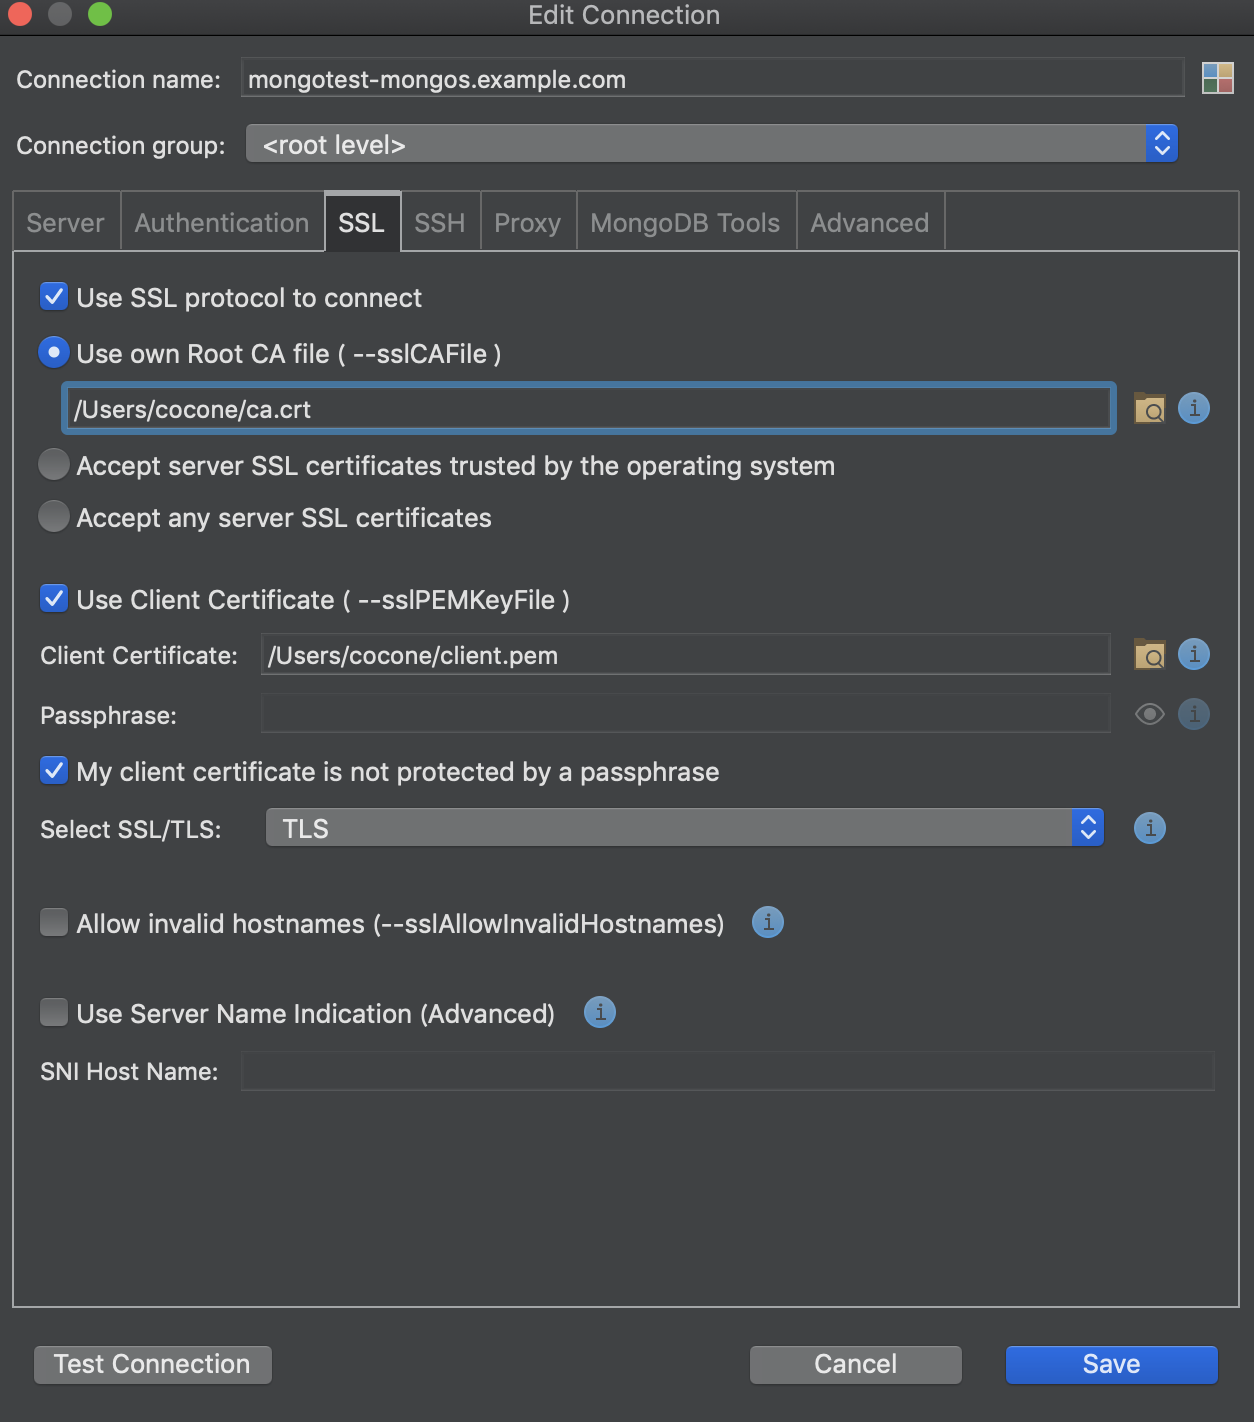Select Accept server SSL certificates trusted by OS
The width and height of the screenshot is (1254, 1422).
pyautogui.click(x=54, y=464)
